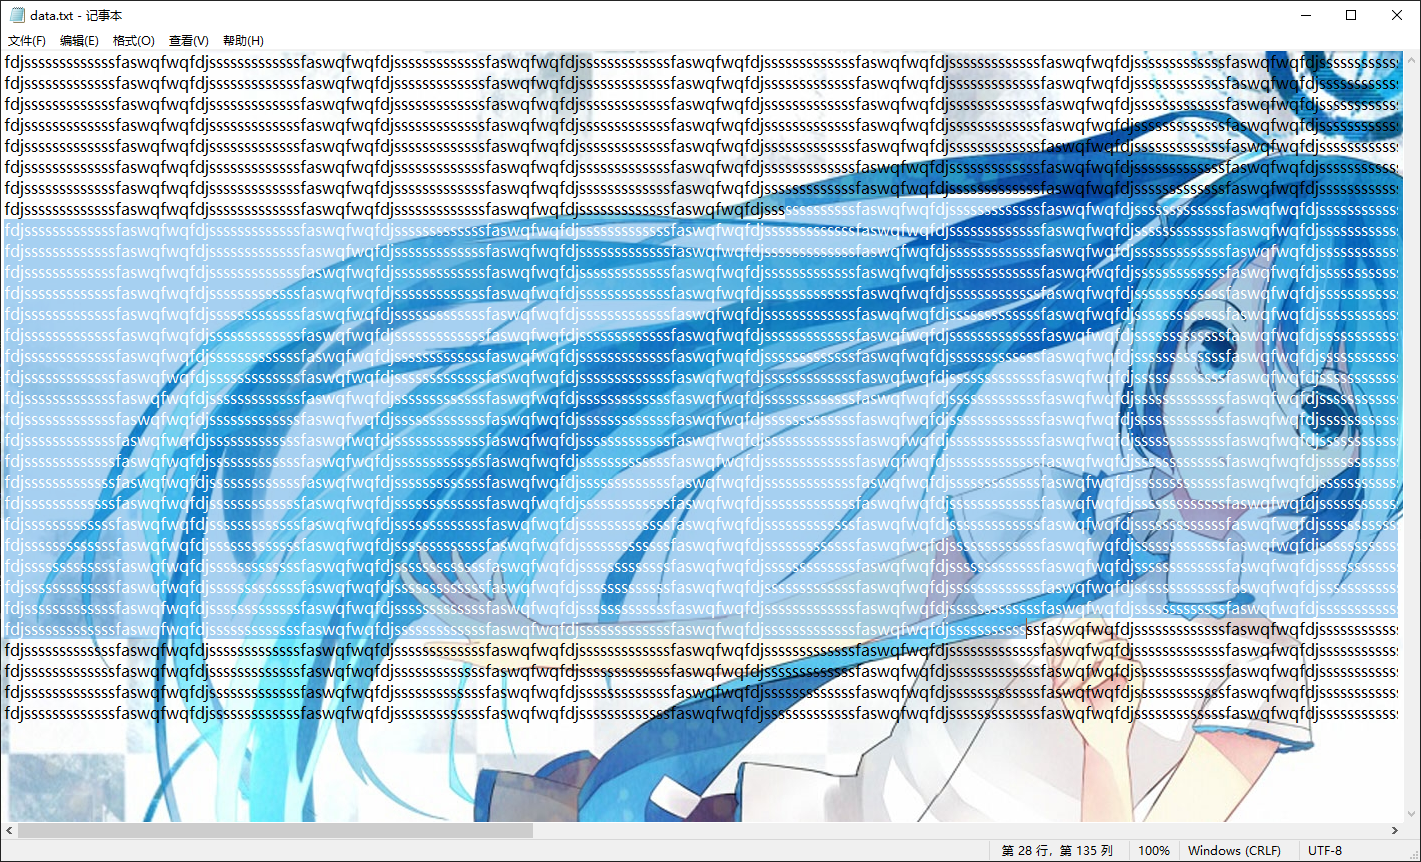Click the data.txt - 记事本 title text

76,15
